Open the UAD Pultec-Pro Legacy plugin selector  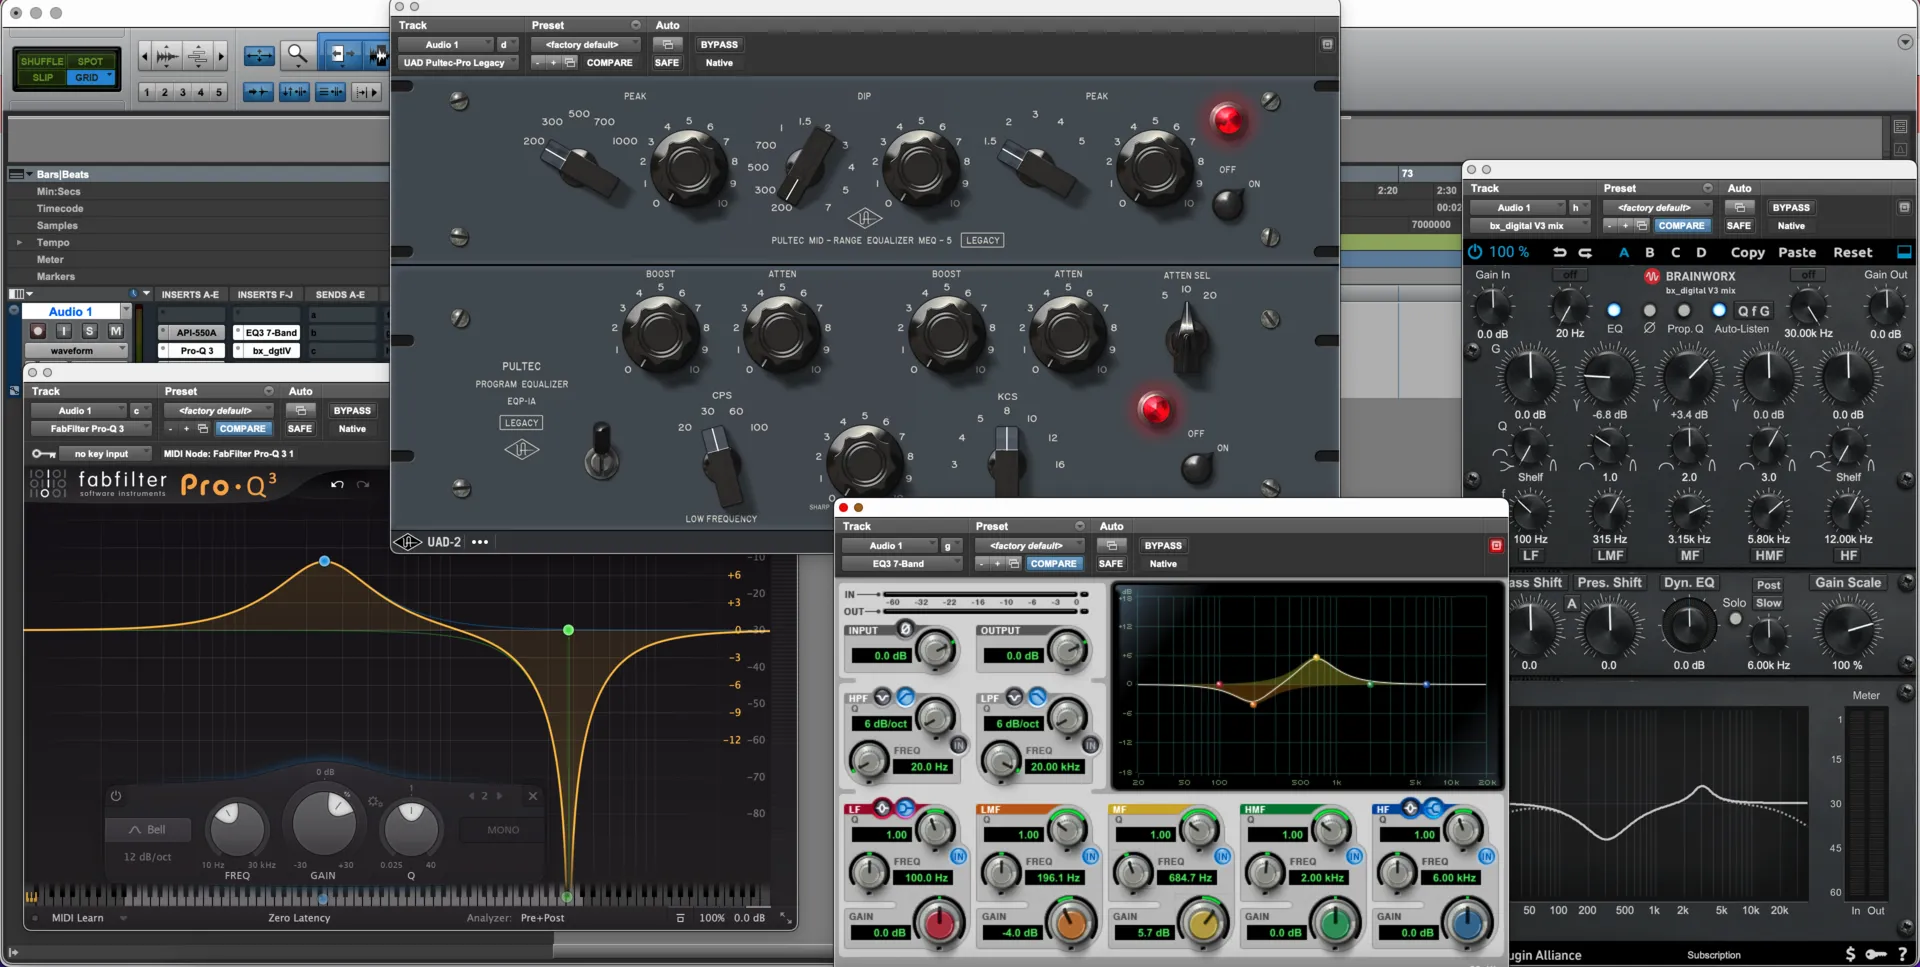click(458, 63)
